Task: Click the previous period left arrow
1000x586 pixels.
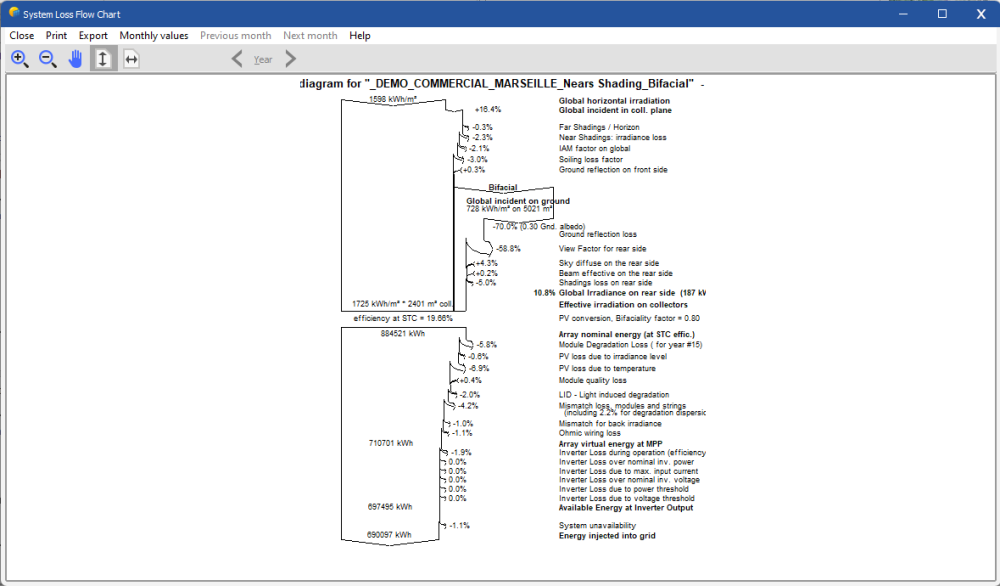Action: (x=237, y=59)
